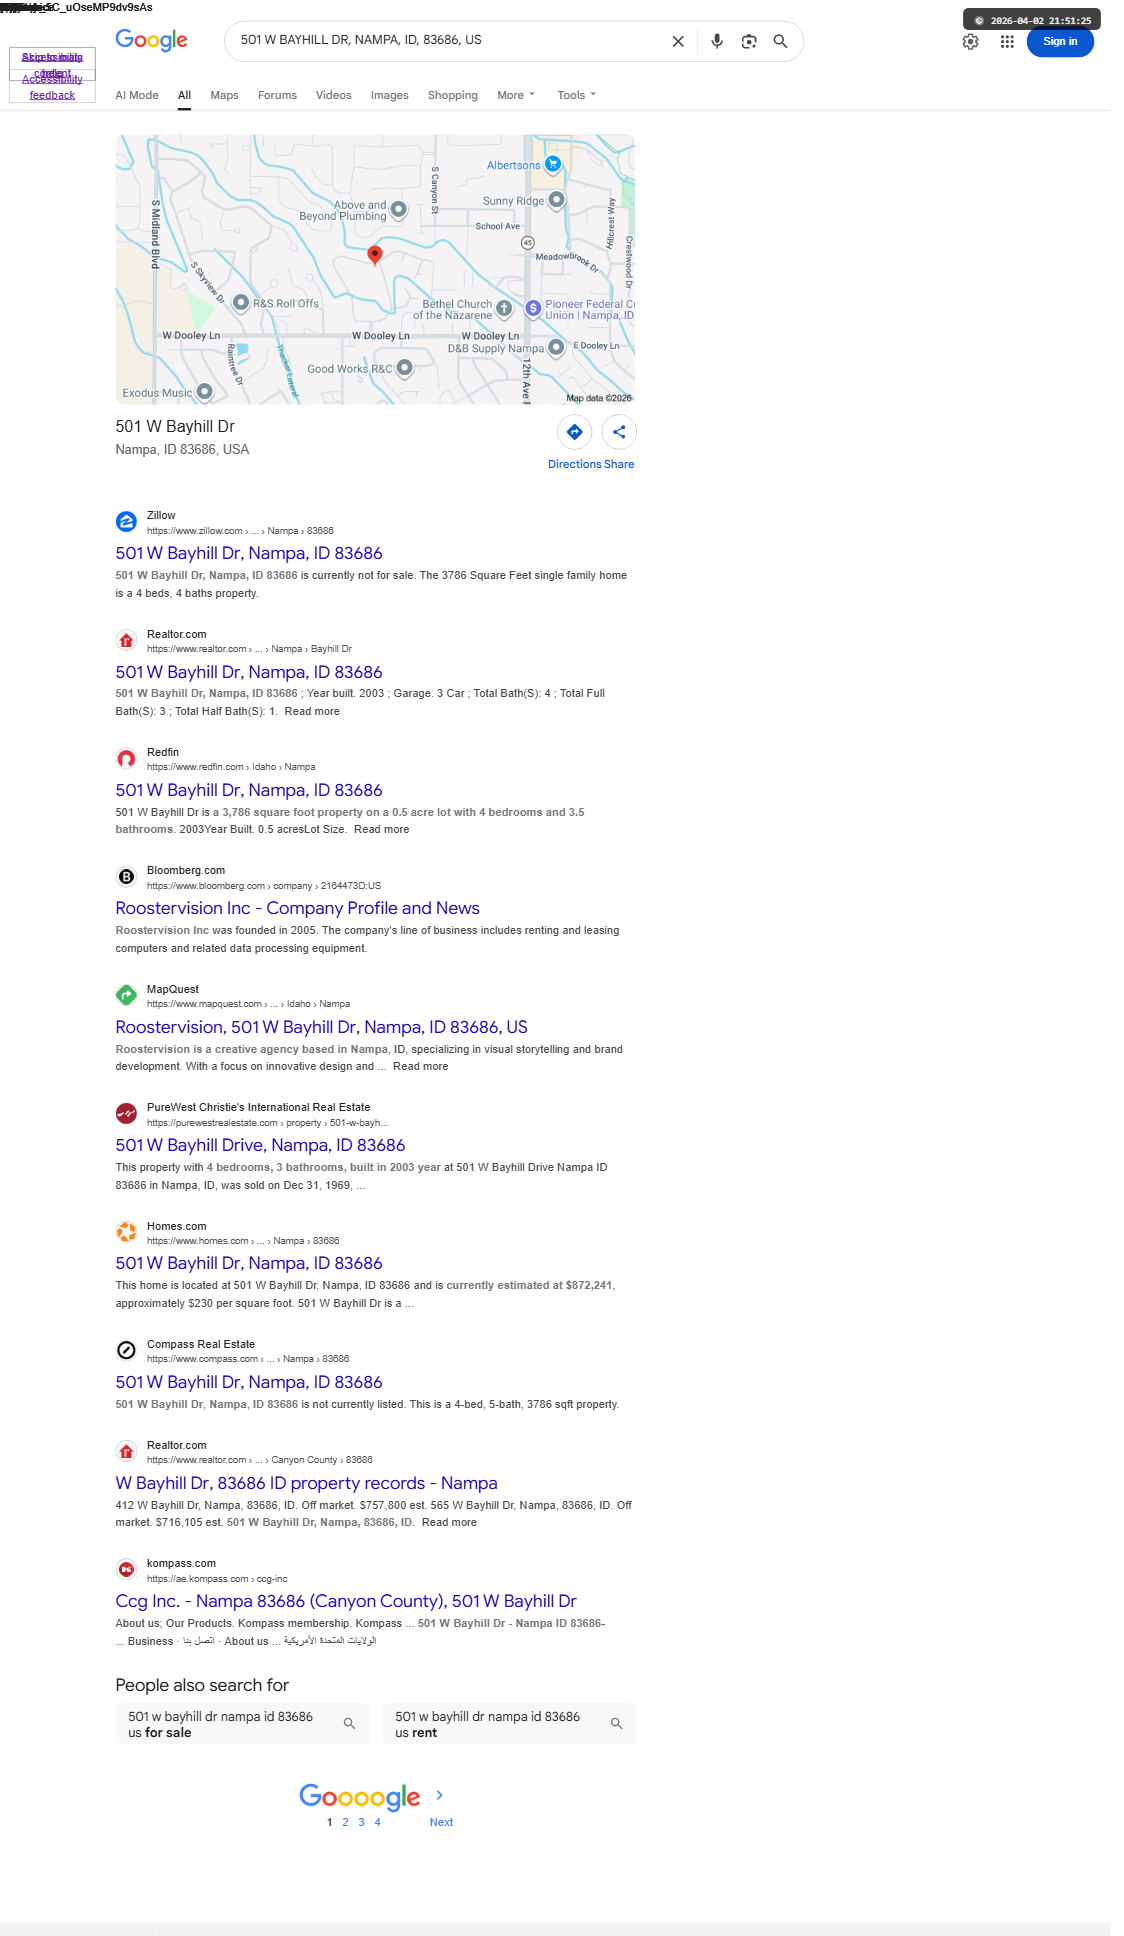Viewport: 1124px width, 1936px height.
Task: Click the Next page link
Action: click(x=441, y=1822)
